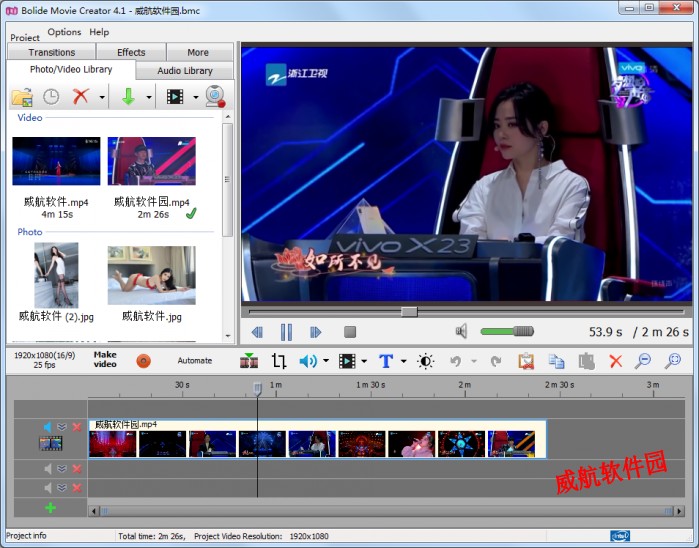
Task: Zoom out the timeline with magnifier minus
Action: click(643, 361)
